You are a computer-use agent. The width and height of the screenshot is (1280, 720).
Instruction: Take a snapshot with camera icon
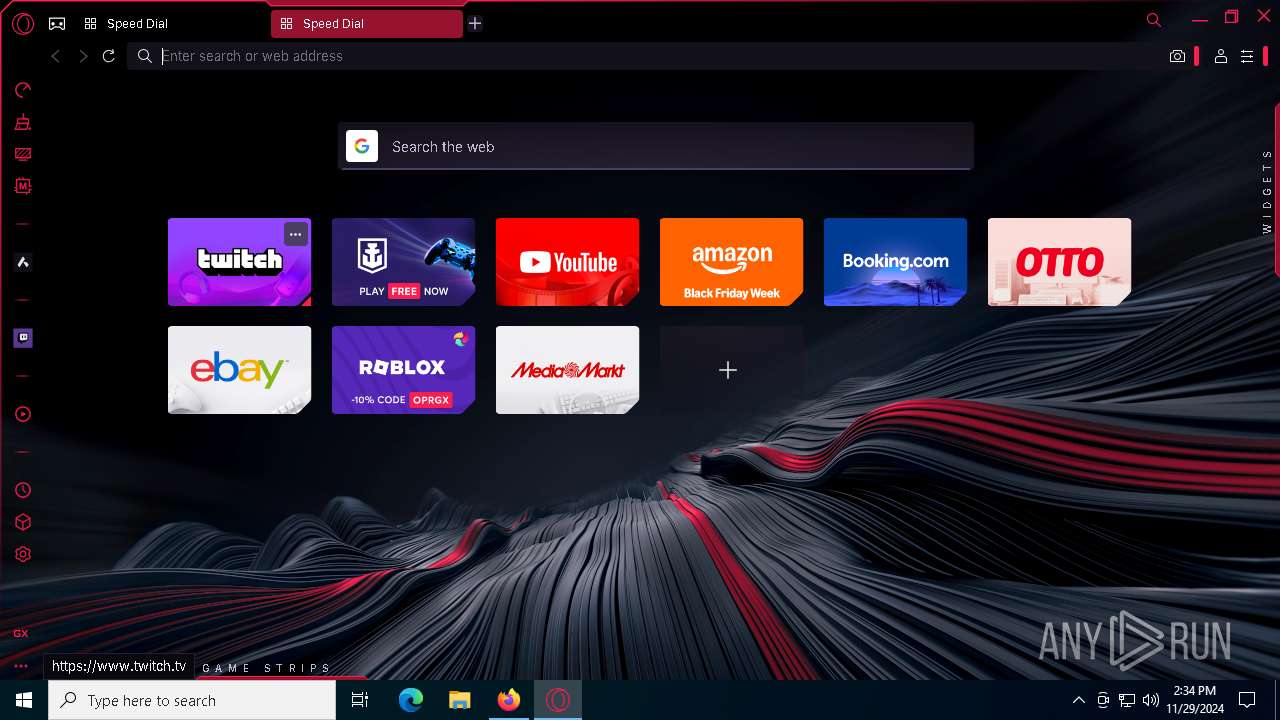click(1177, 57)
